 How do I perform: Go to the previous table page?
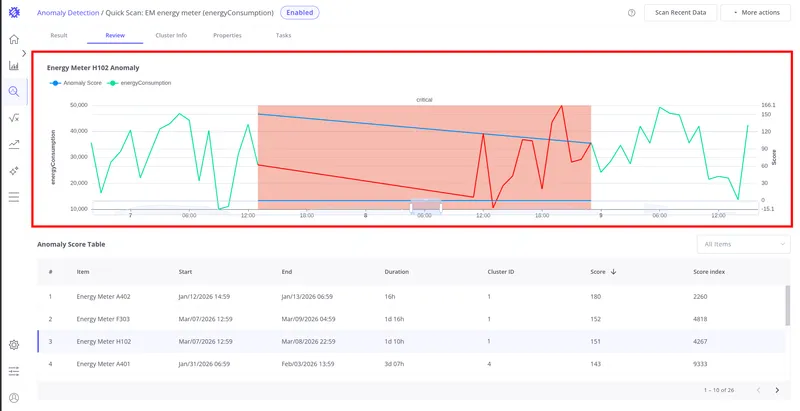(x=758, y=390)
